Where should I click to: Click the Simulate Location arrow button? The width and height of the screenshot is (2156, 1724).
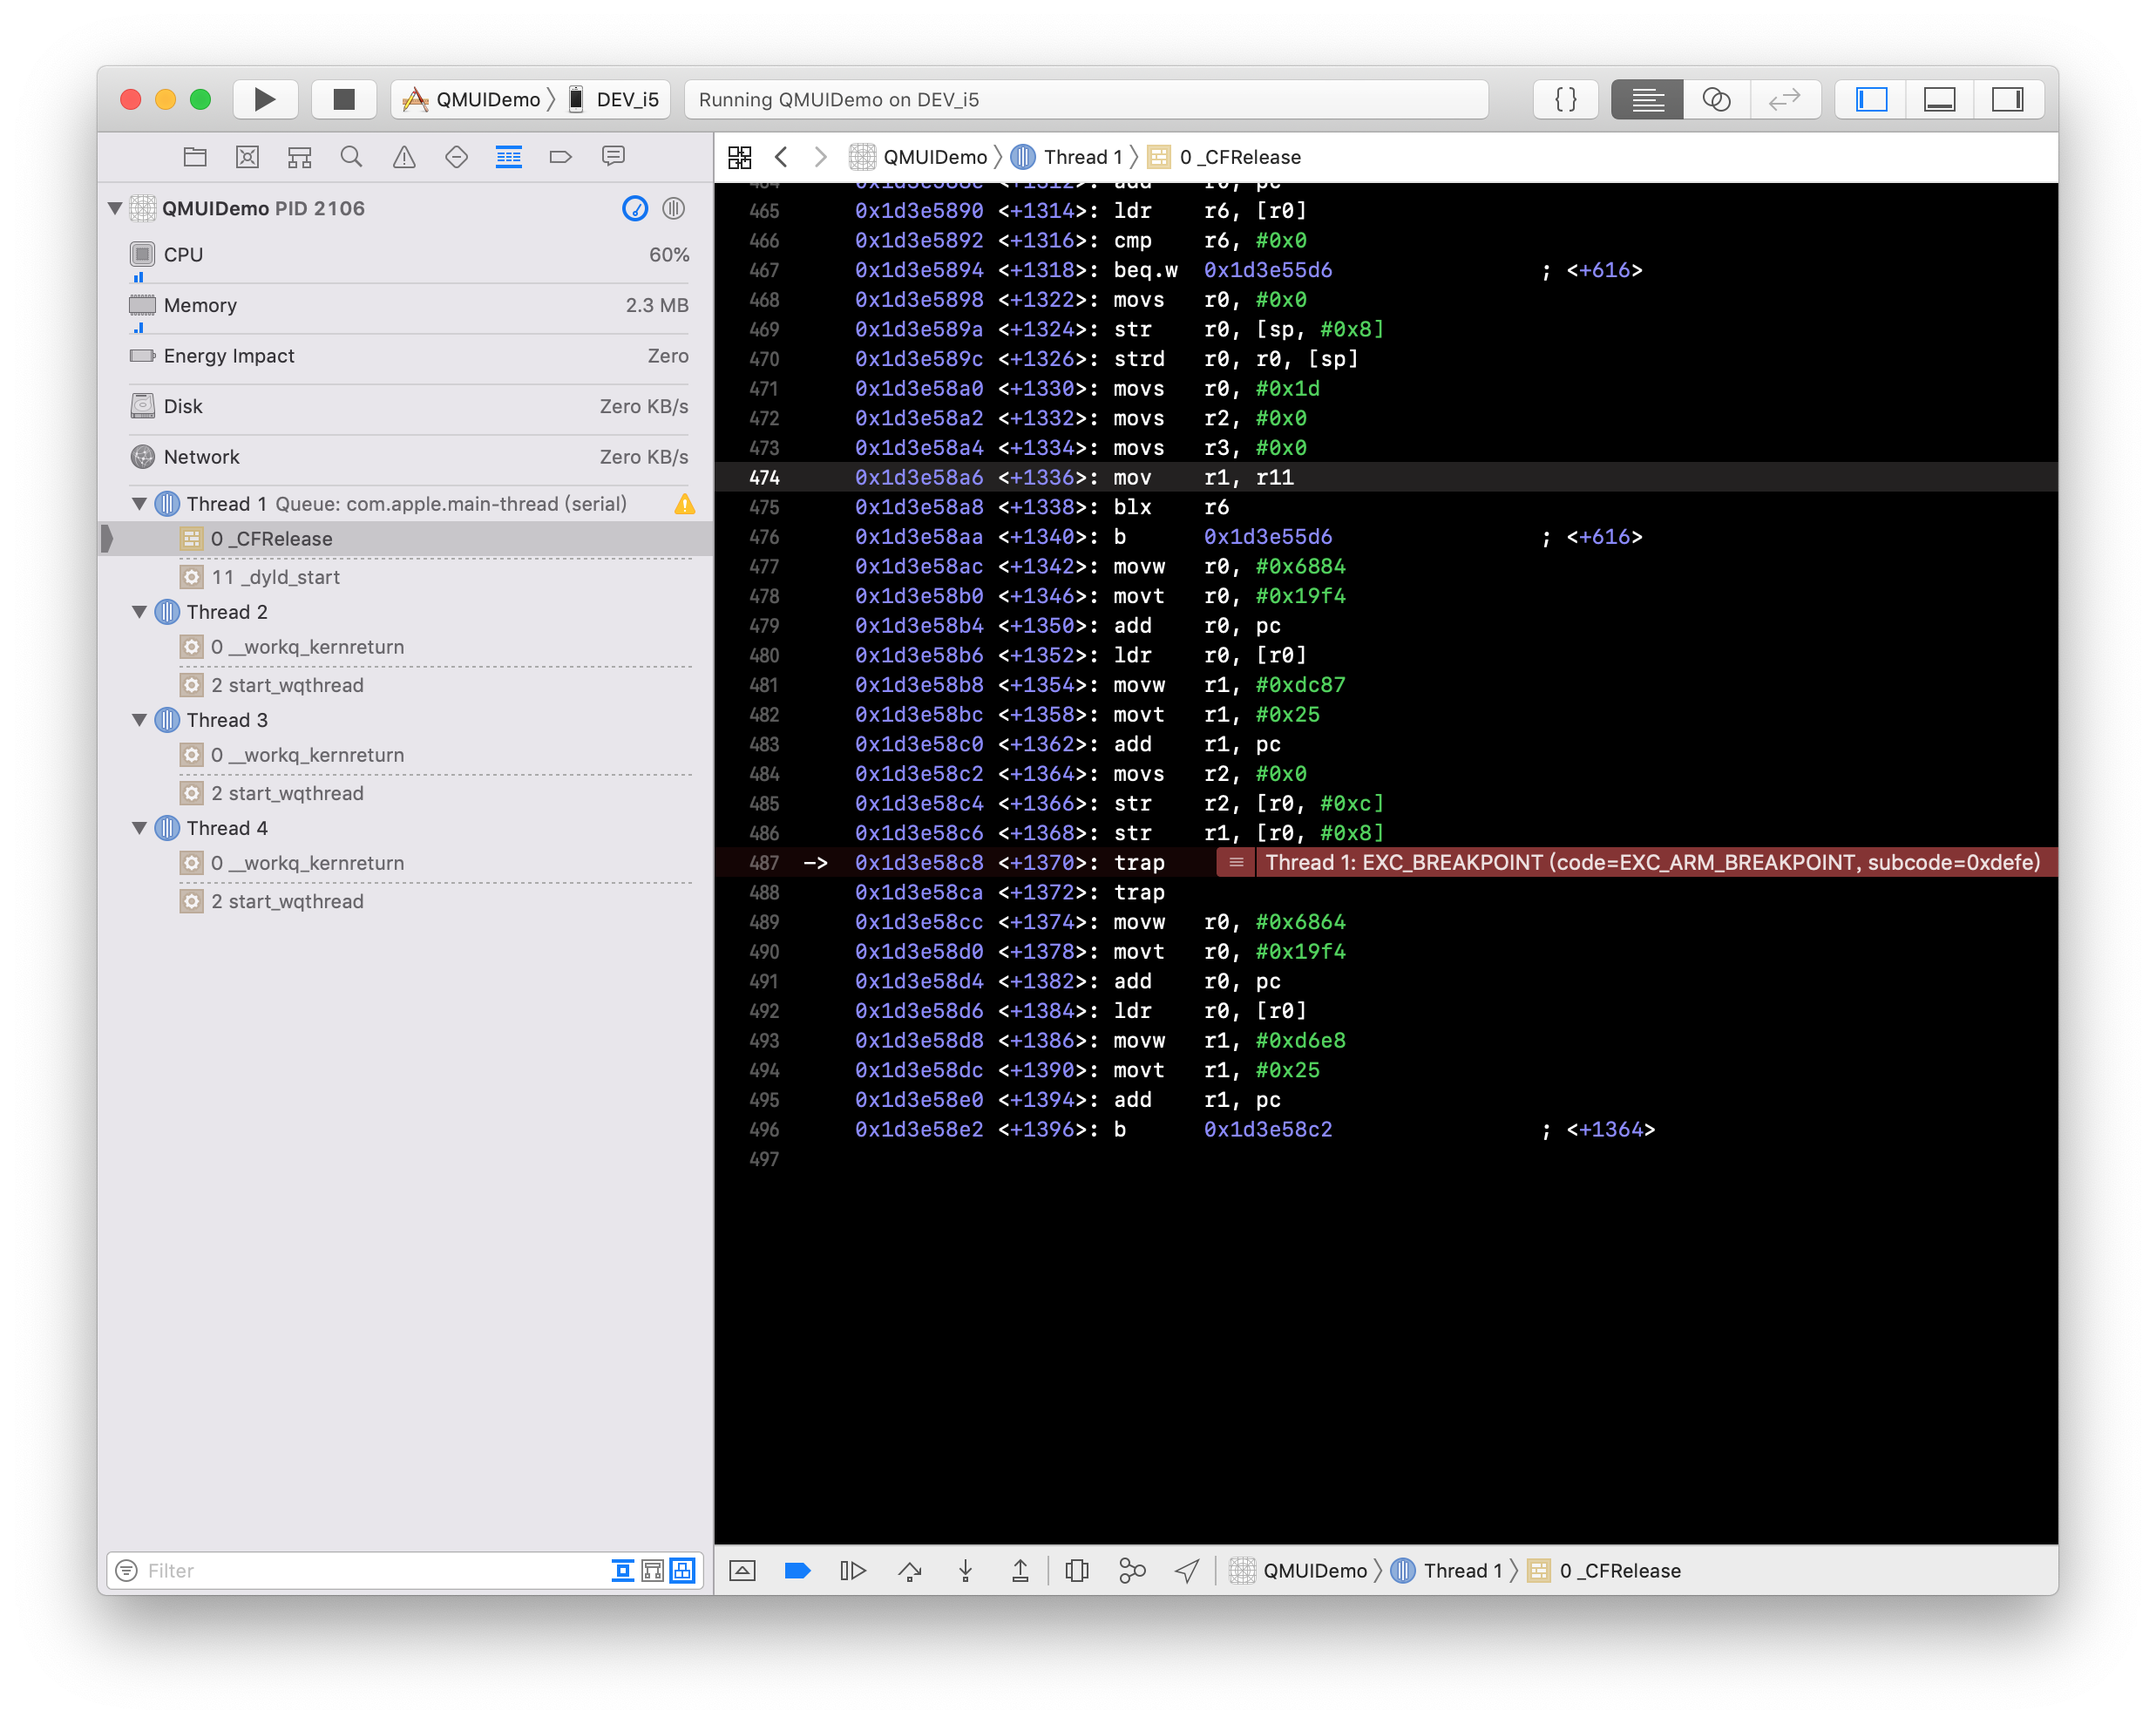(x=1187, y=1570)
